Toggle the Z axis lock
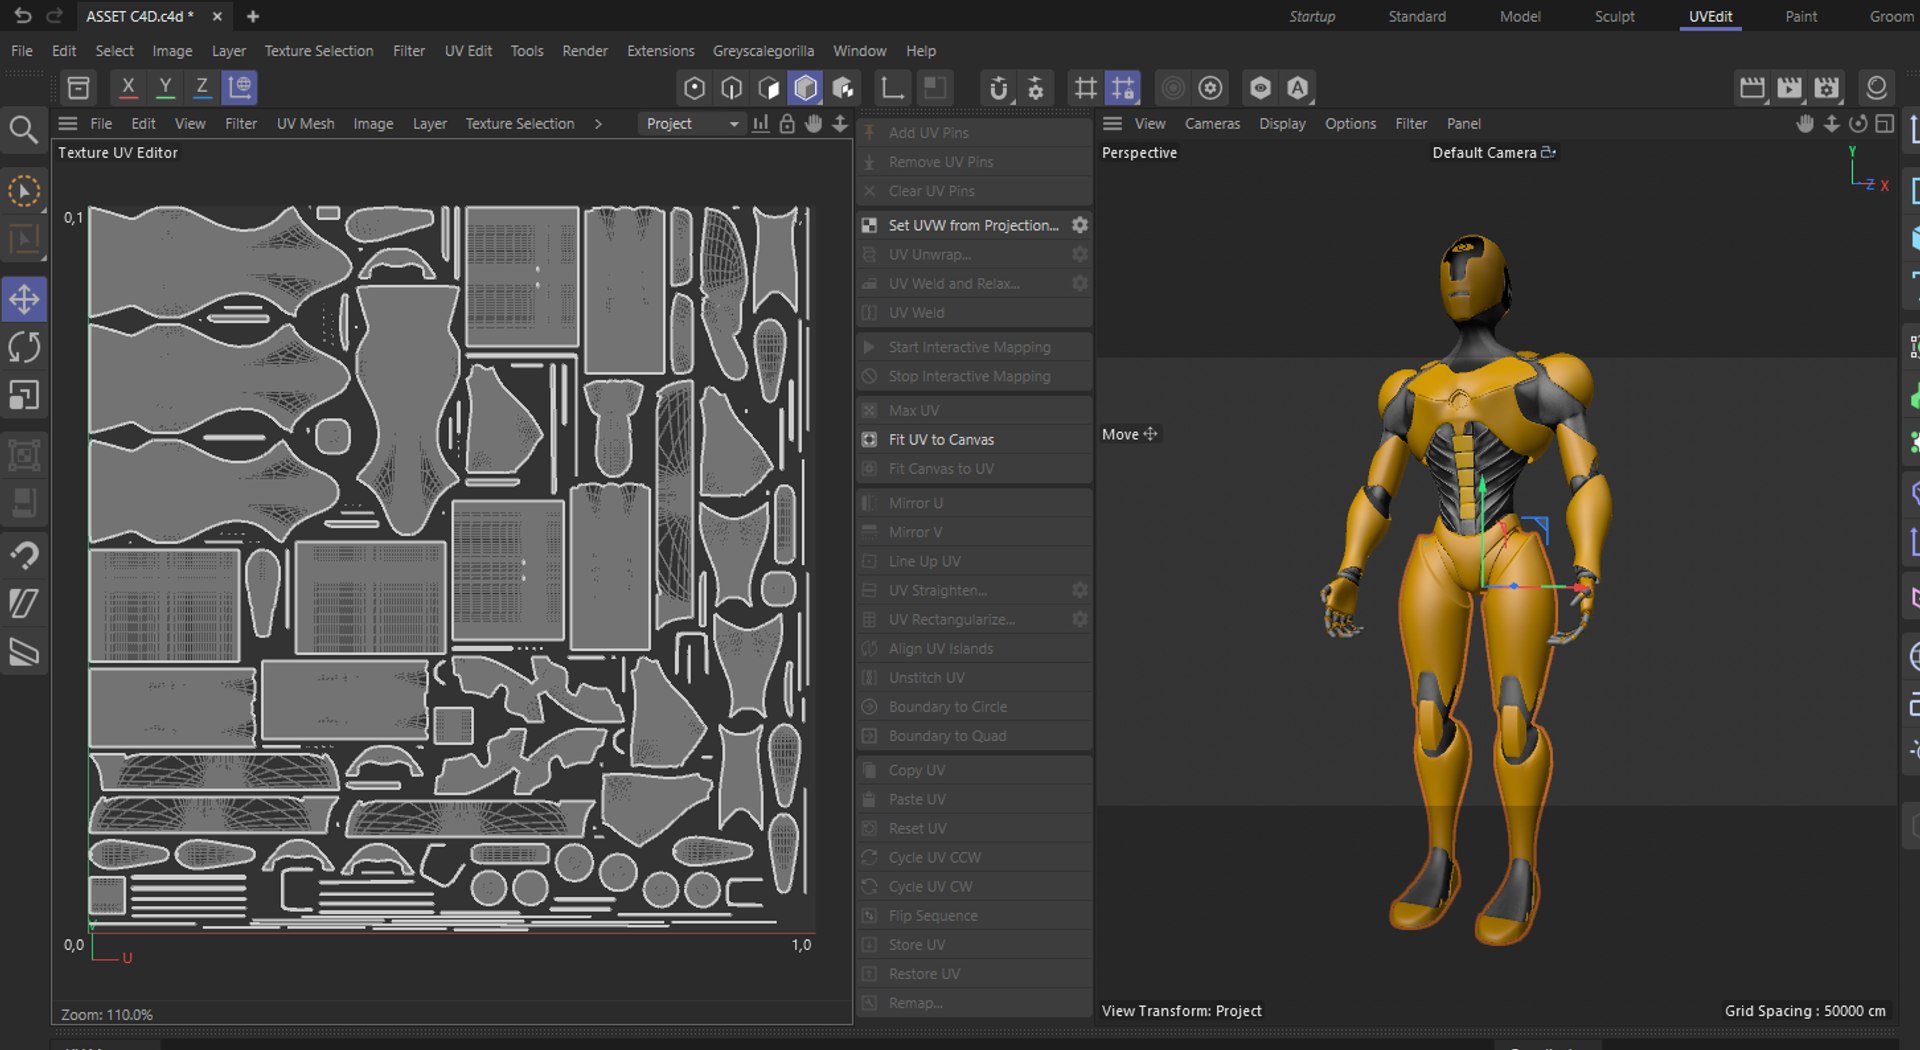Screen dimensions: 1920x1050 coord(202,88)
